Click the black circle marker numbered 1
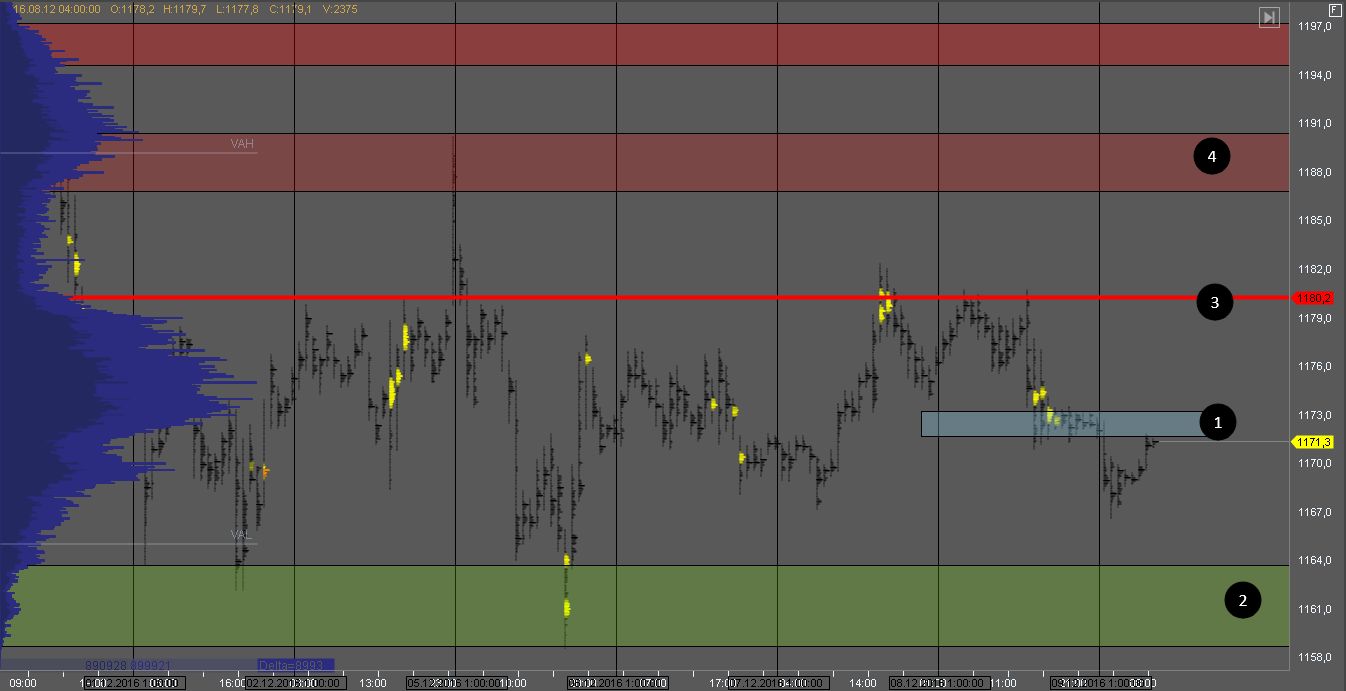1346x691 pixels. pos(1217,423)
